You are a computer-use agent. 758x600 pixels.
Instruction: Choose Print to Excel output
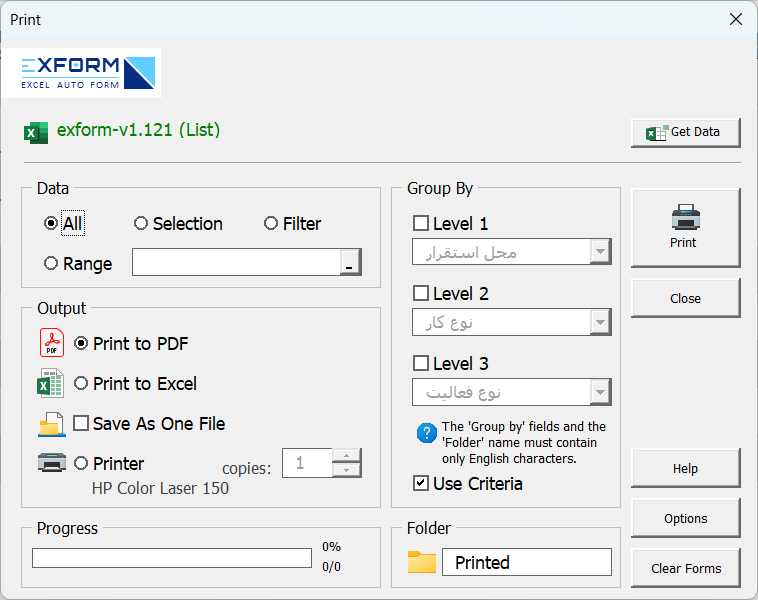click(x=81, y=383)
